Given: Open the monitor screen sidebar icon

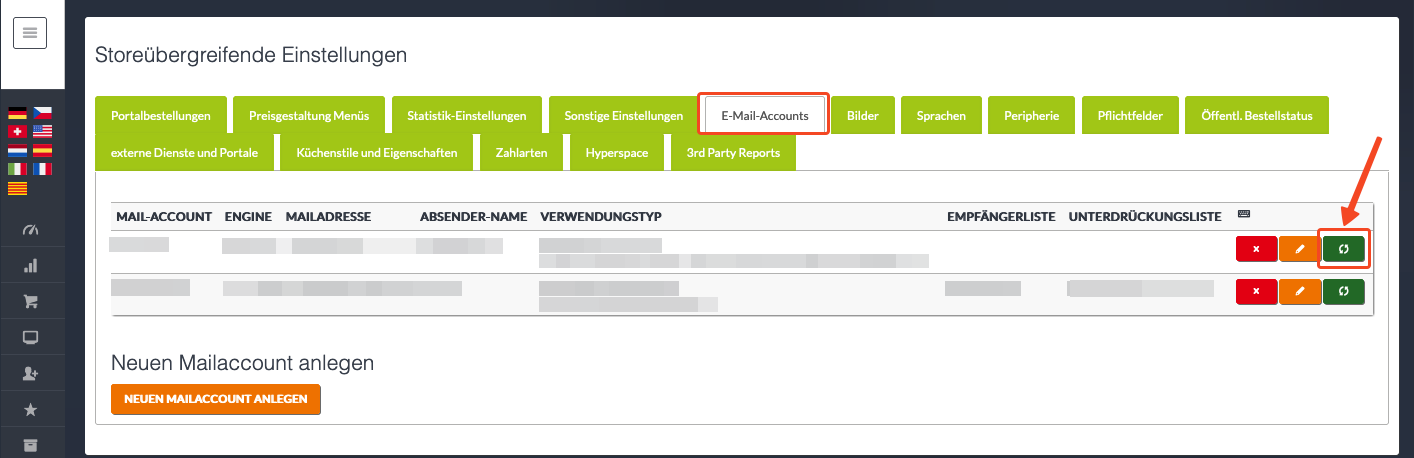Looking at the screenshot, I should (30, 337).
